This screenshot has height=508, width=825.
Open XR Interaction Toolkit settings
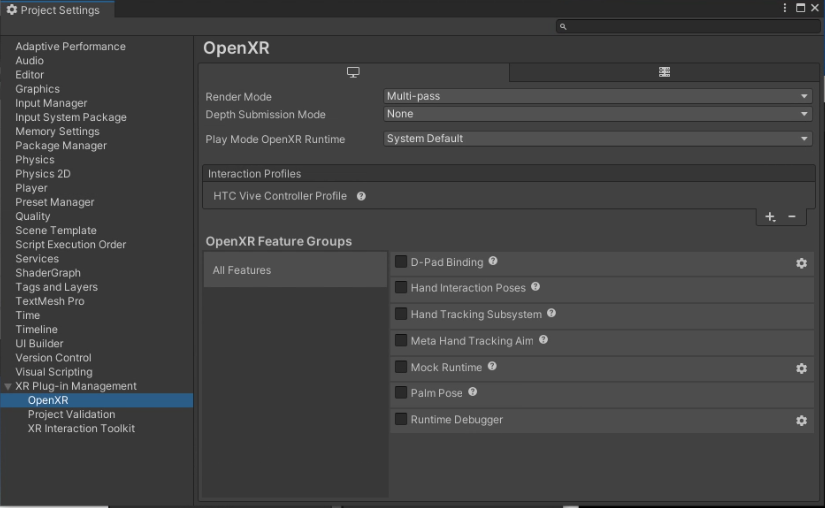tap(81, 428)
